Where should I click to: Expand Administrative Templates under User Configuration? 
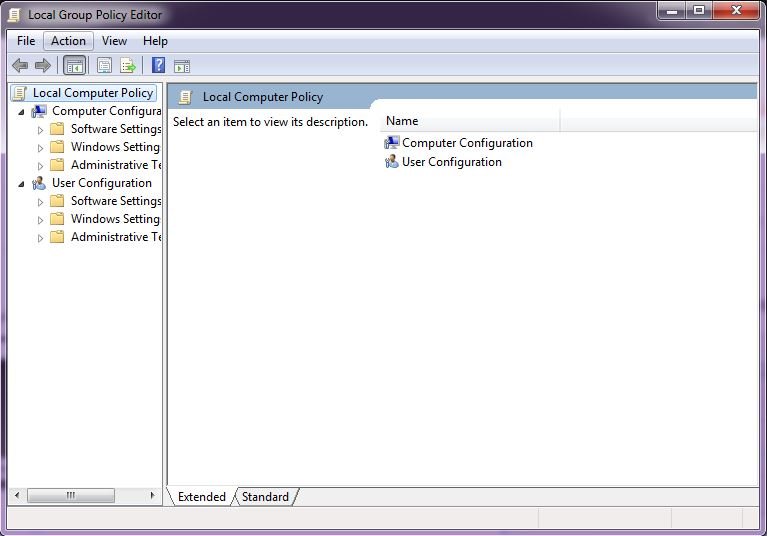pyautogui.click(x=40, y=238)
